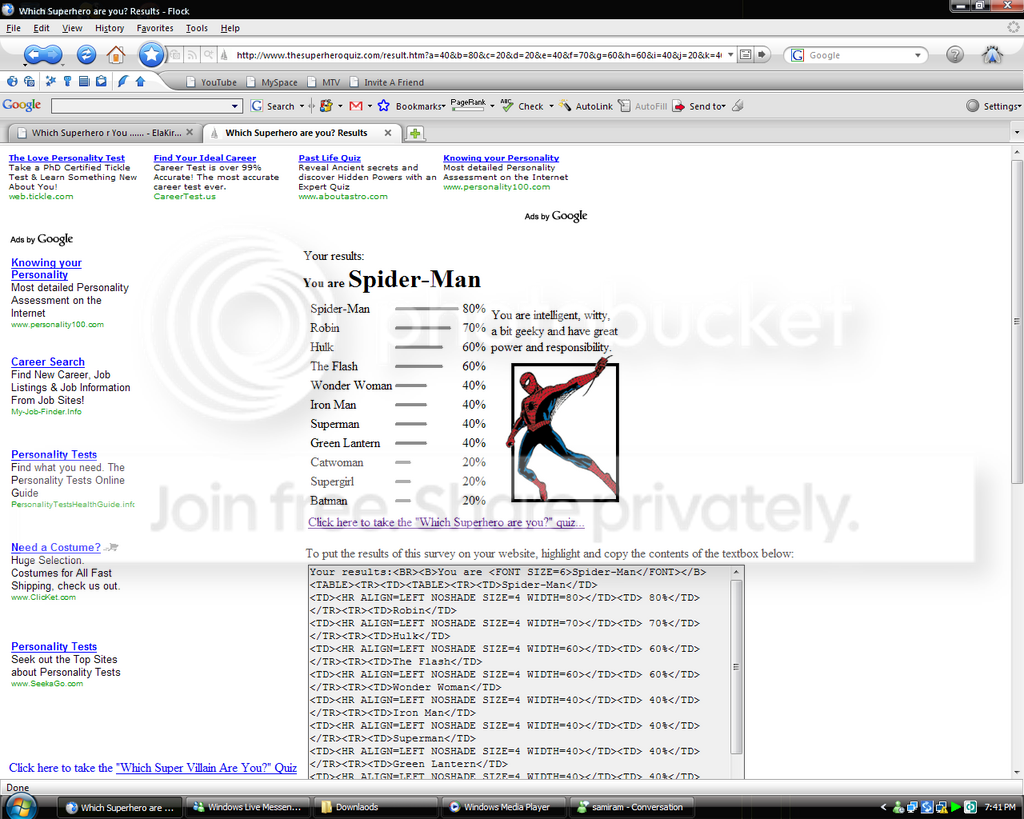Viewport: 1024px width, 819px height.
Task: Click the Flock bug logo icon
Action: (x=992, y=55)
